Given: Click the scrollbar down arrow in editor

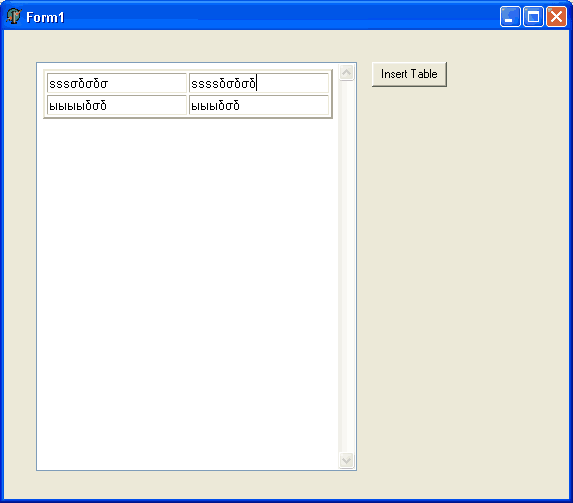Looking at the screenshot, I should coord(346,460).
